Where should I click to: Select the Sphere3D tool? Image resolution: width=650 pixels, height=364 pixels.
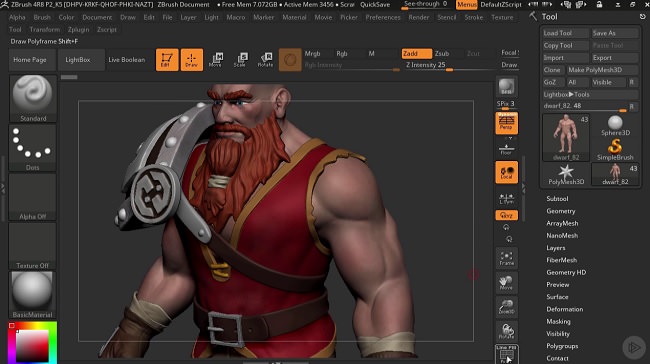point(615,126)
